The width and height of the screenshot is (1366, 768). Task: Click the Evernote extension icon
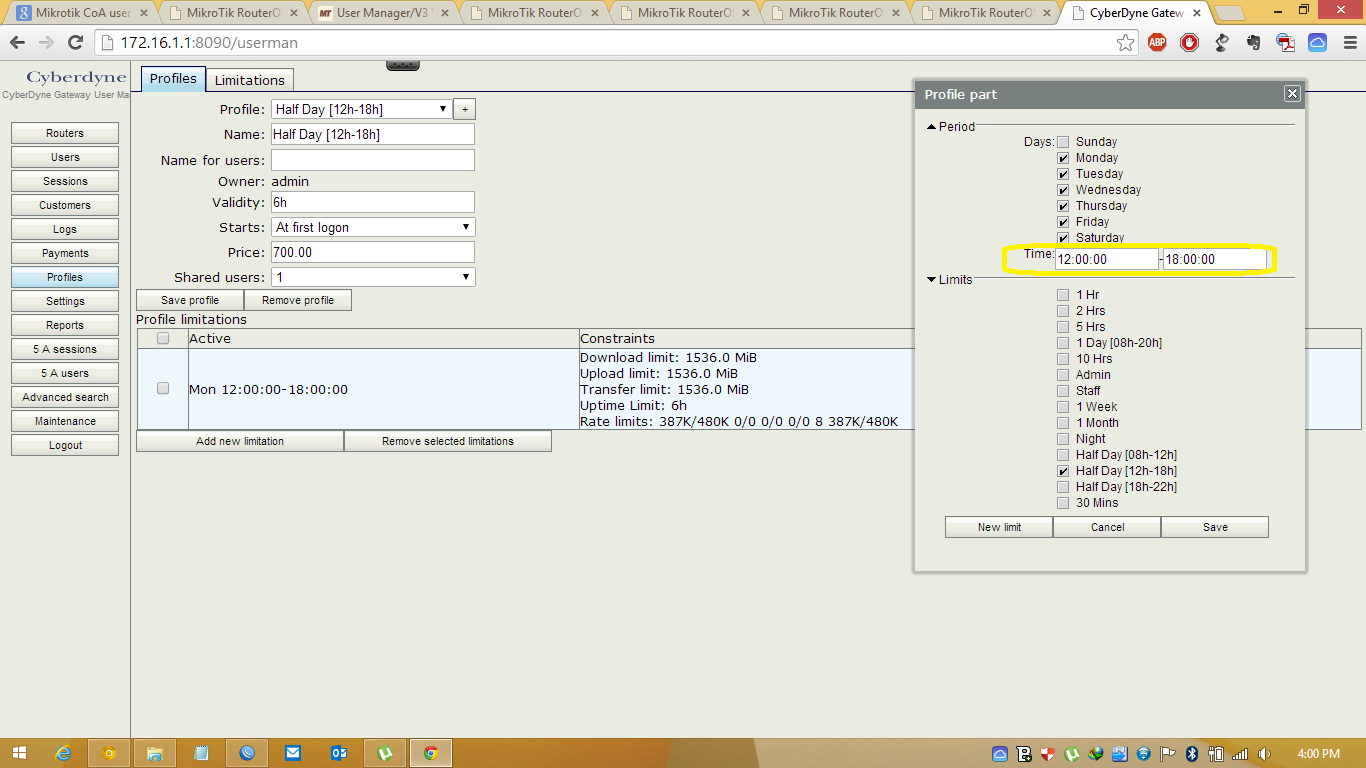click(x=1252, y=43)
